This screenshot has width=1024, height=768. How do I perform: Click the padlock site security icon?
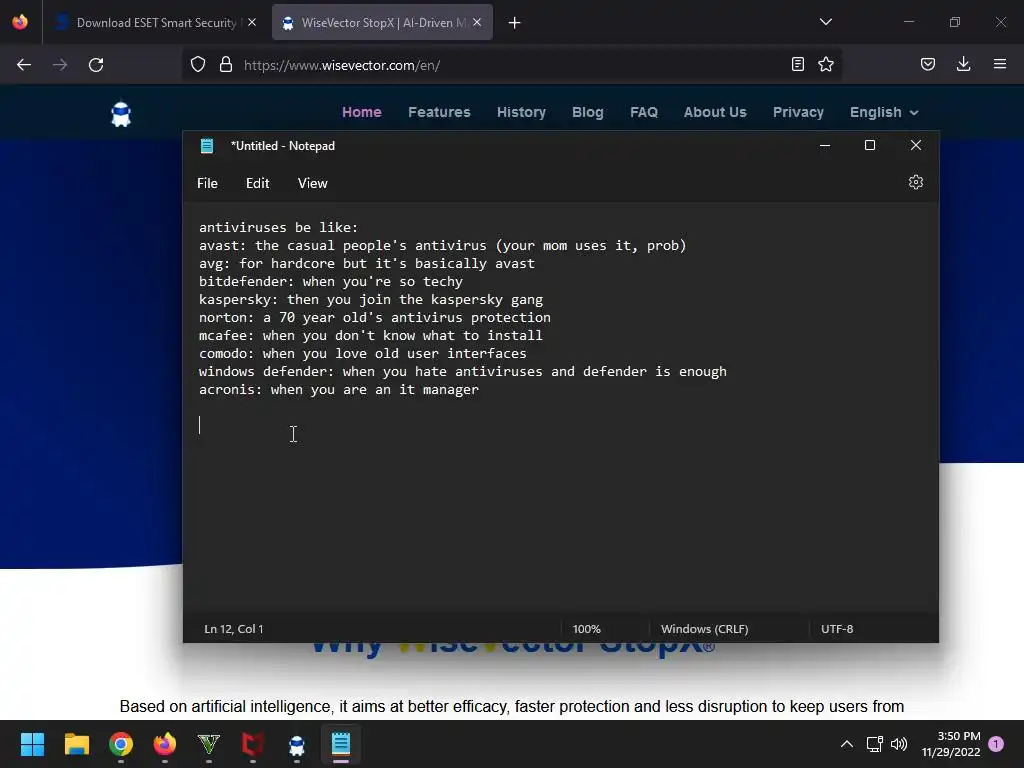(x=226, y=64)
